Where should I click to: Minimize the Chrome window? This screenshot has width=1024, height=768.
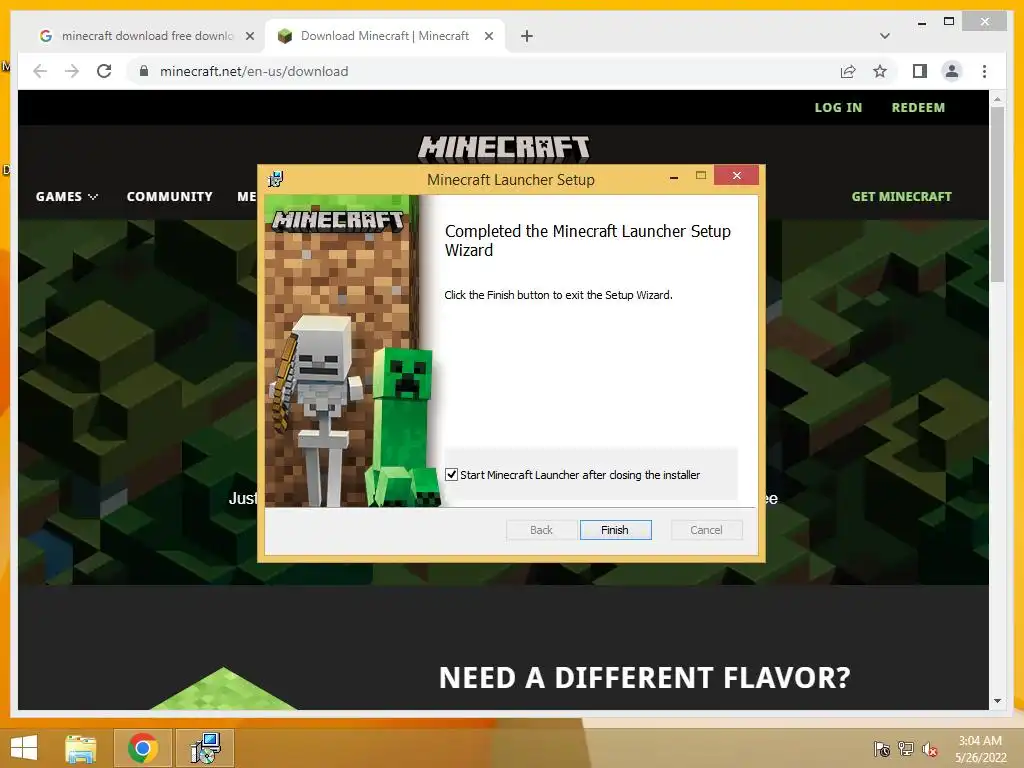921,22
